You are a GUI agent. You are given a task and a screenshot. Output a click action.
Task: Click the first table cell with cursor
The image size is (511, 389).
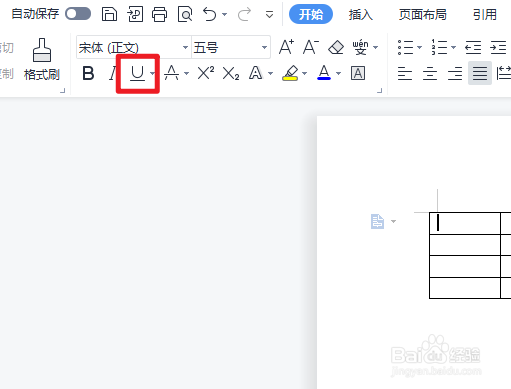pyautogui.click(x=465, y=223)
